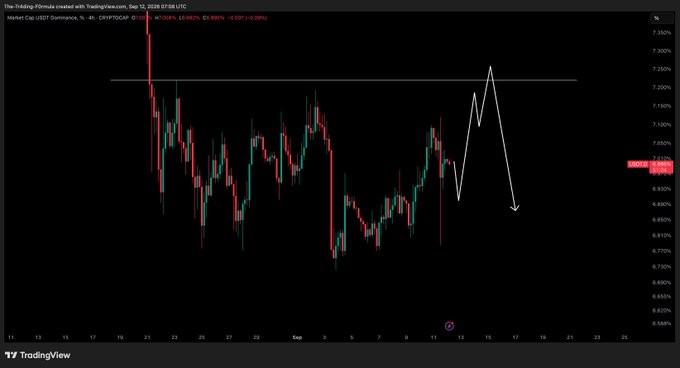Click the 7.200% price axis label
The image size is (680, 368).
tap(661, 88)
